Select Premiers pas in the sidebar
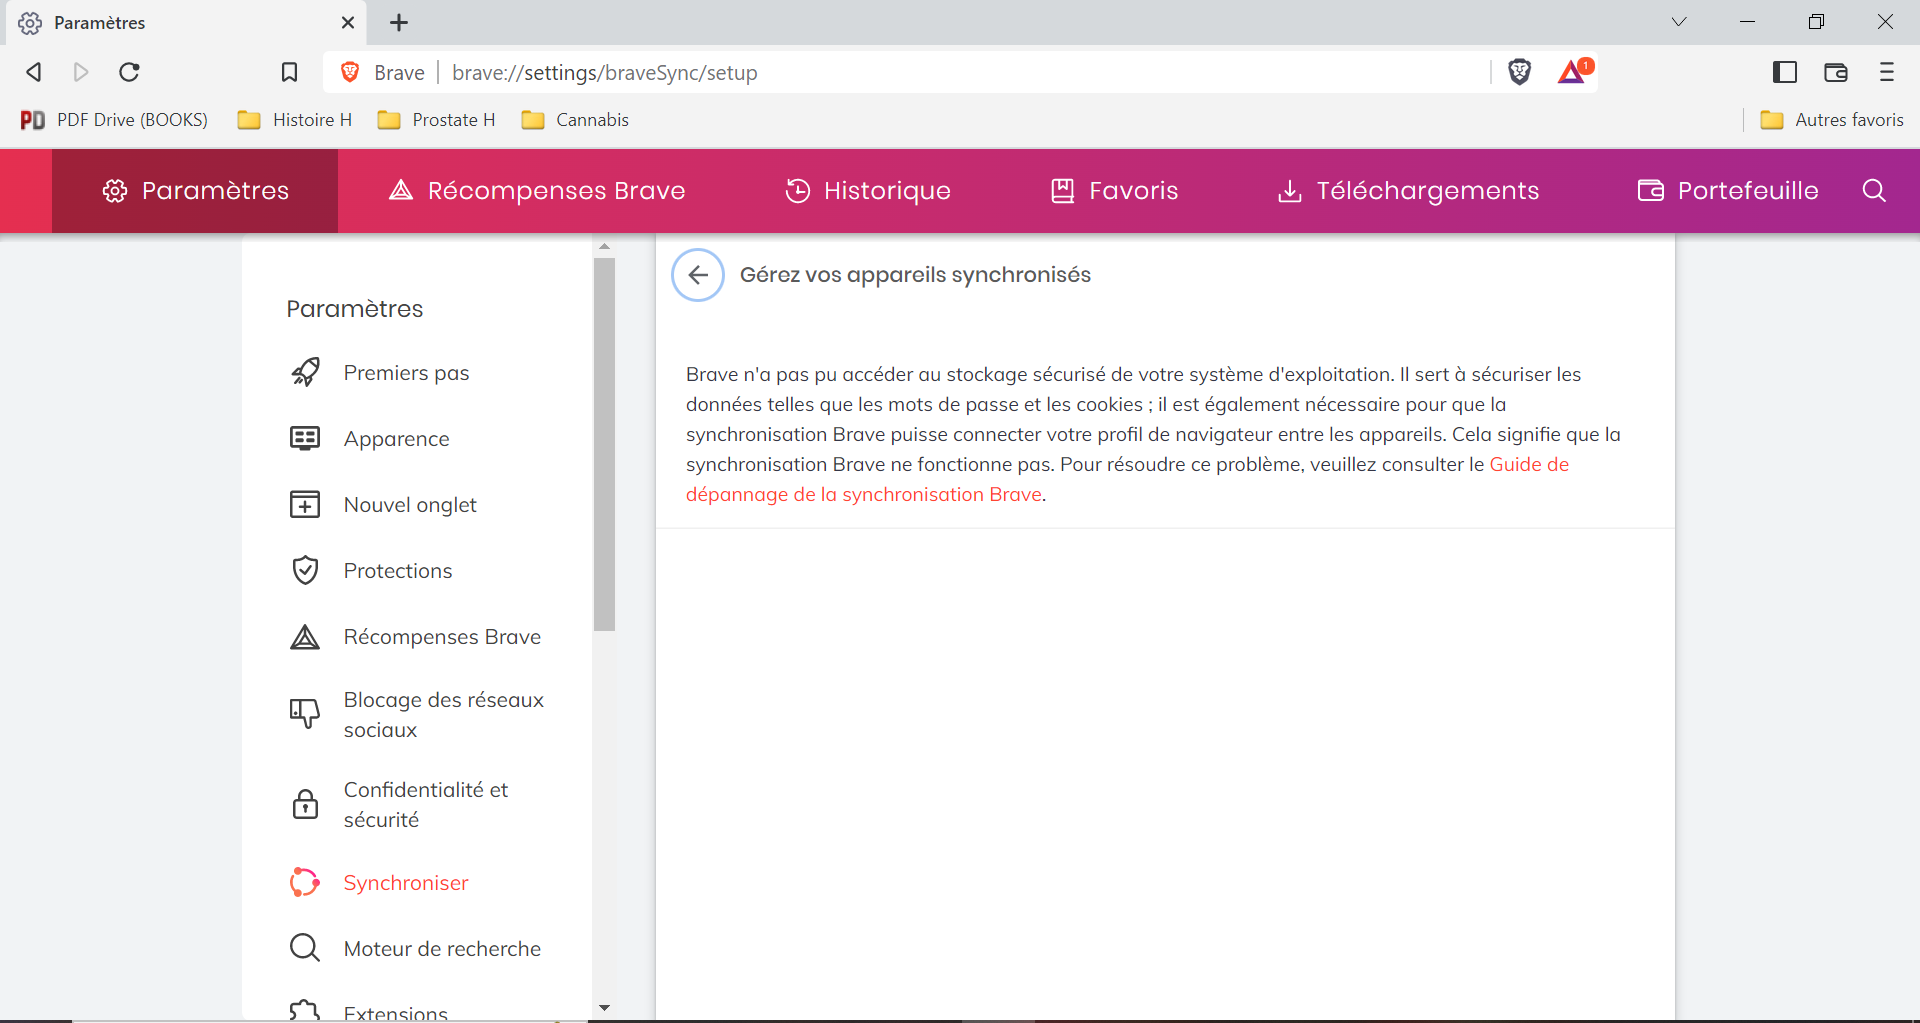1920x1023 pixels. click(x=406, y=373)
